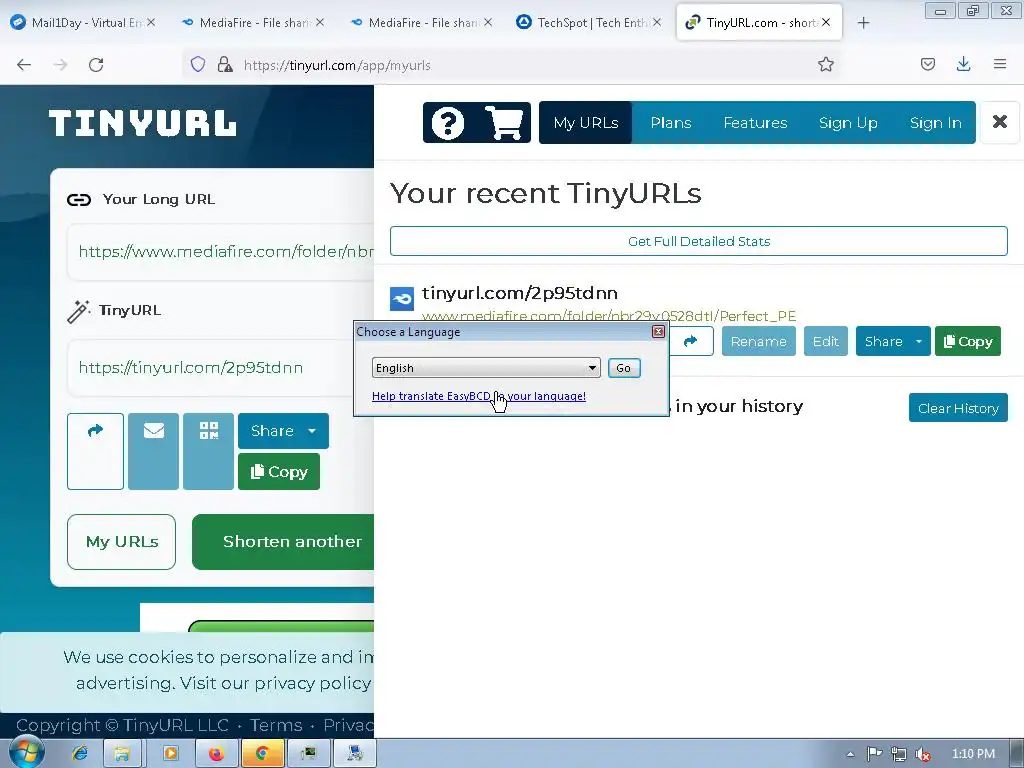This screenshot has width=1024, height=768.
Task: Click the Terms footer link
Action: coord(276,725)
